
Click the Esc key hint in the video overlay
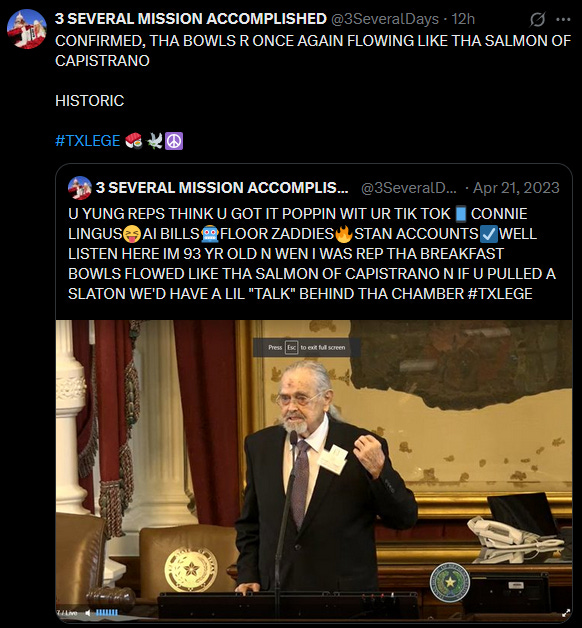[291, 347]
